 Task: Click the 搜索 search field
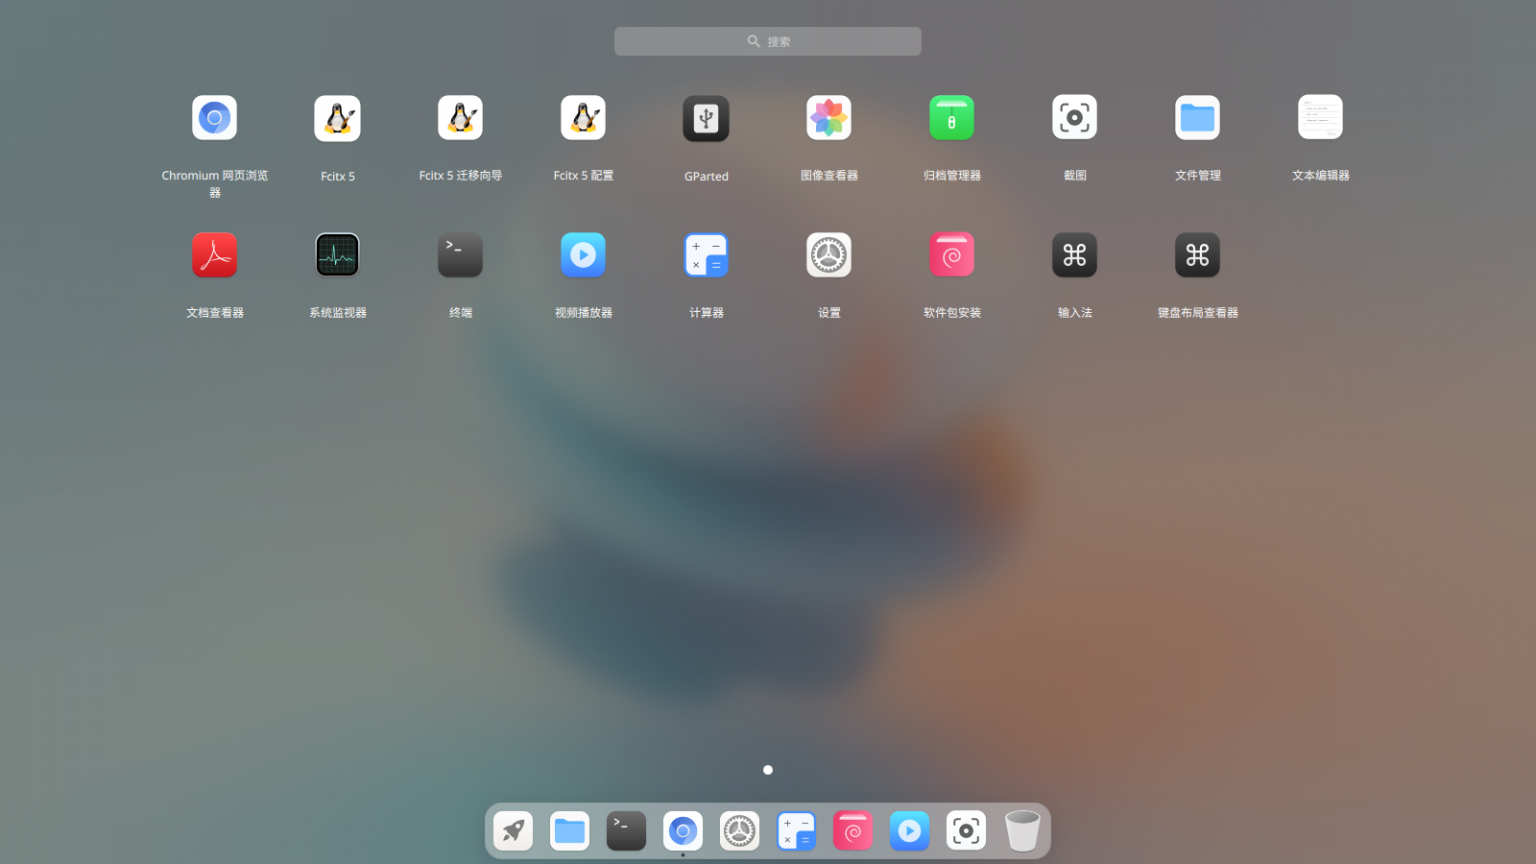point(767,41)
